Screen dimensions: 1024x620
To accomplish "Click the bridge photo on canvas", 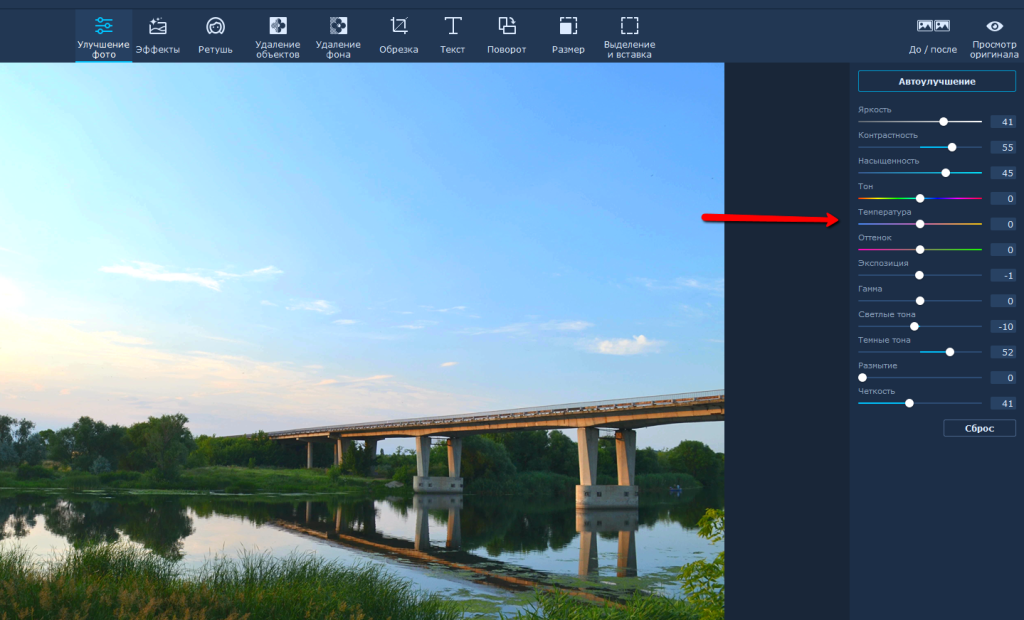I will tap(362, 341).
